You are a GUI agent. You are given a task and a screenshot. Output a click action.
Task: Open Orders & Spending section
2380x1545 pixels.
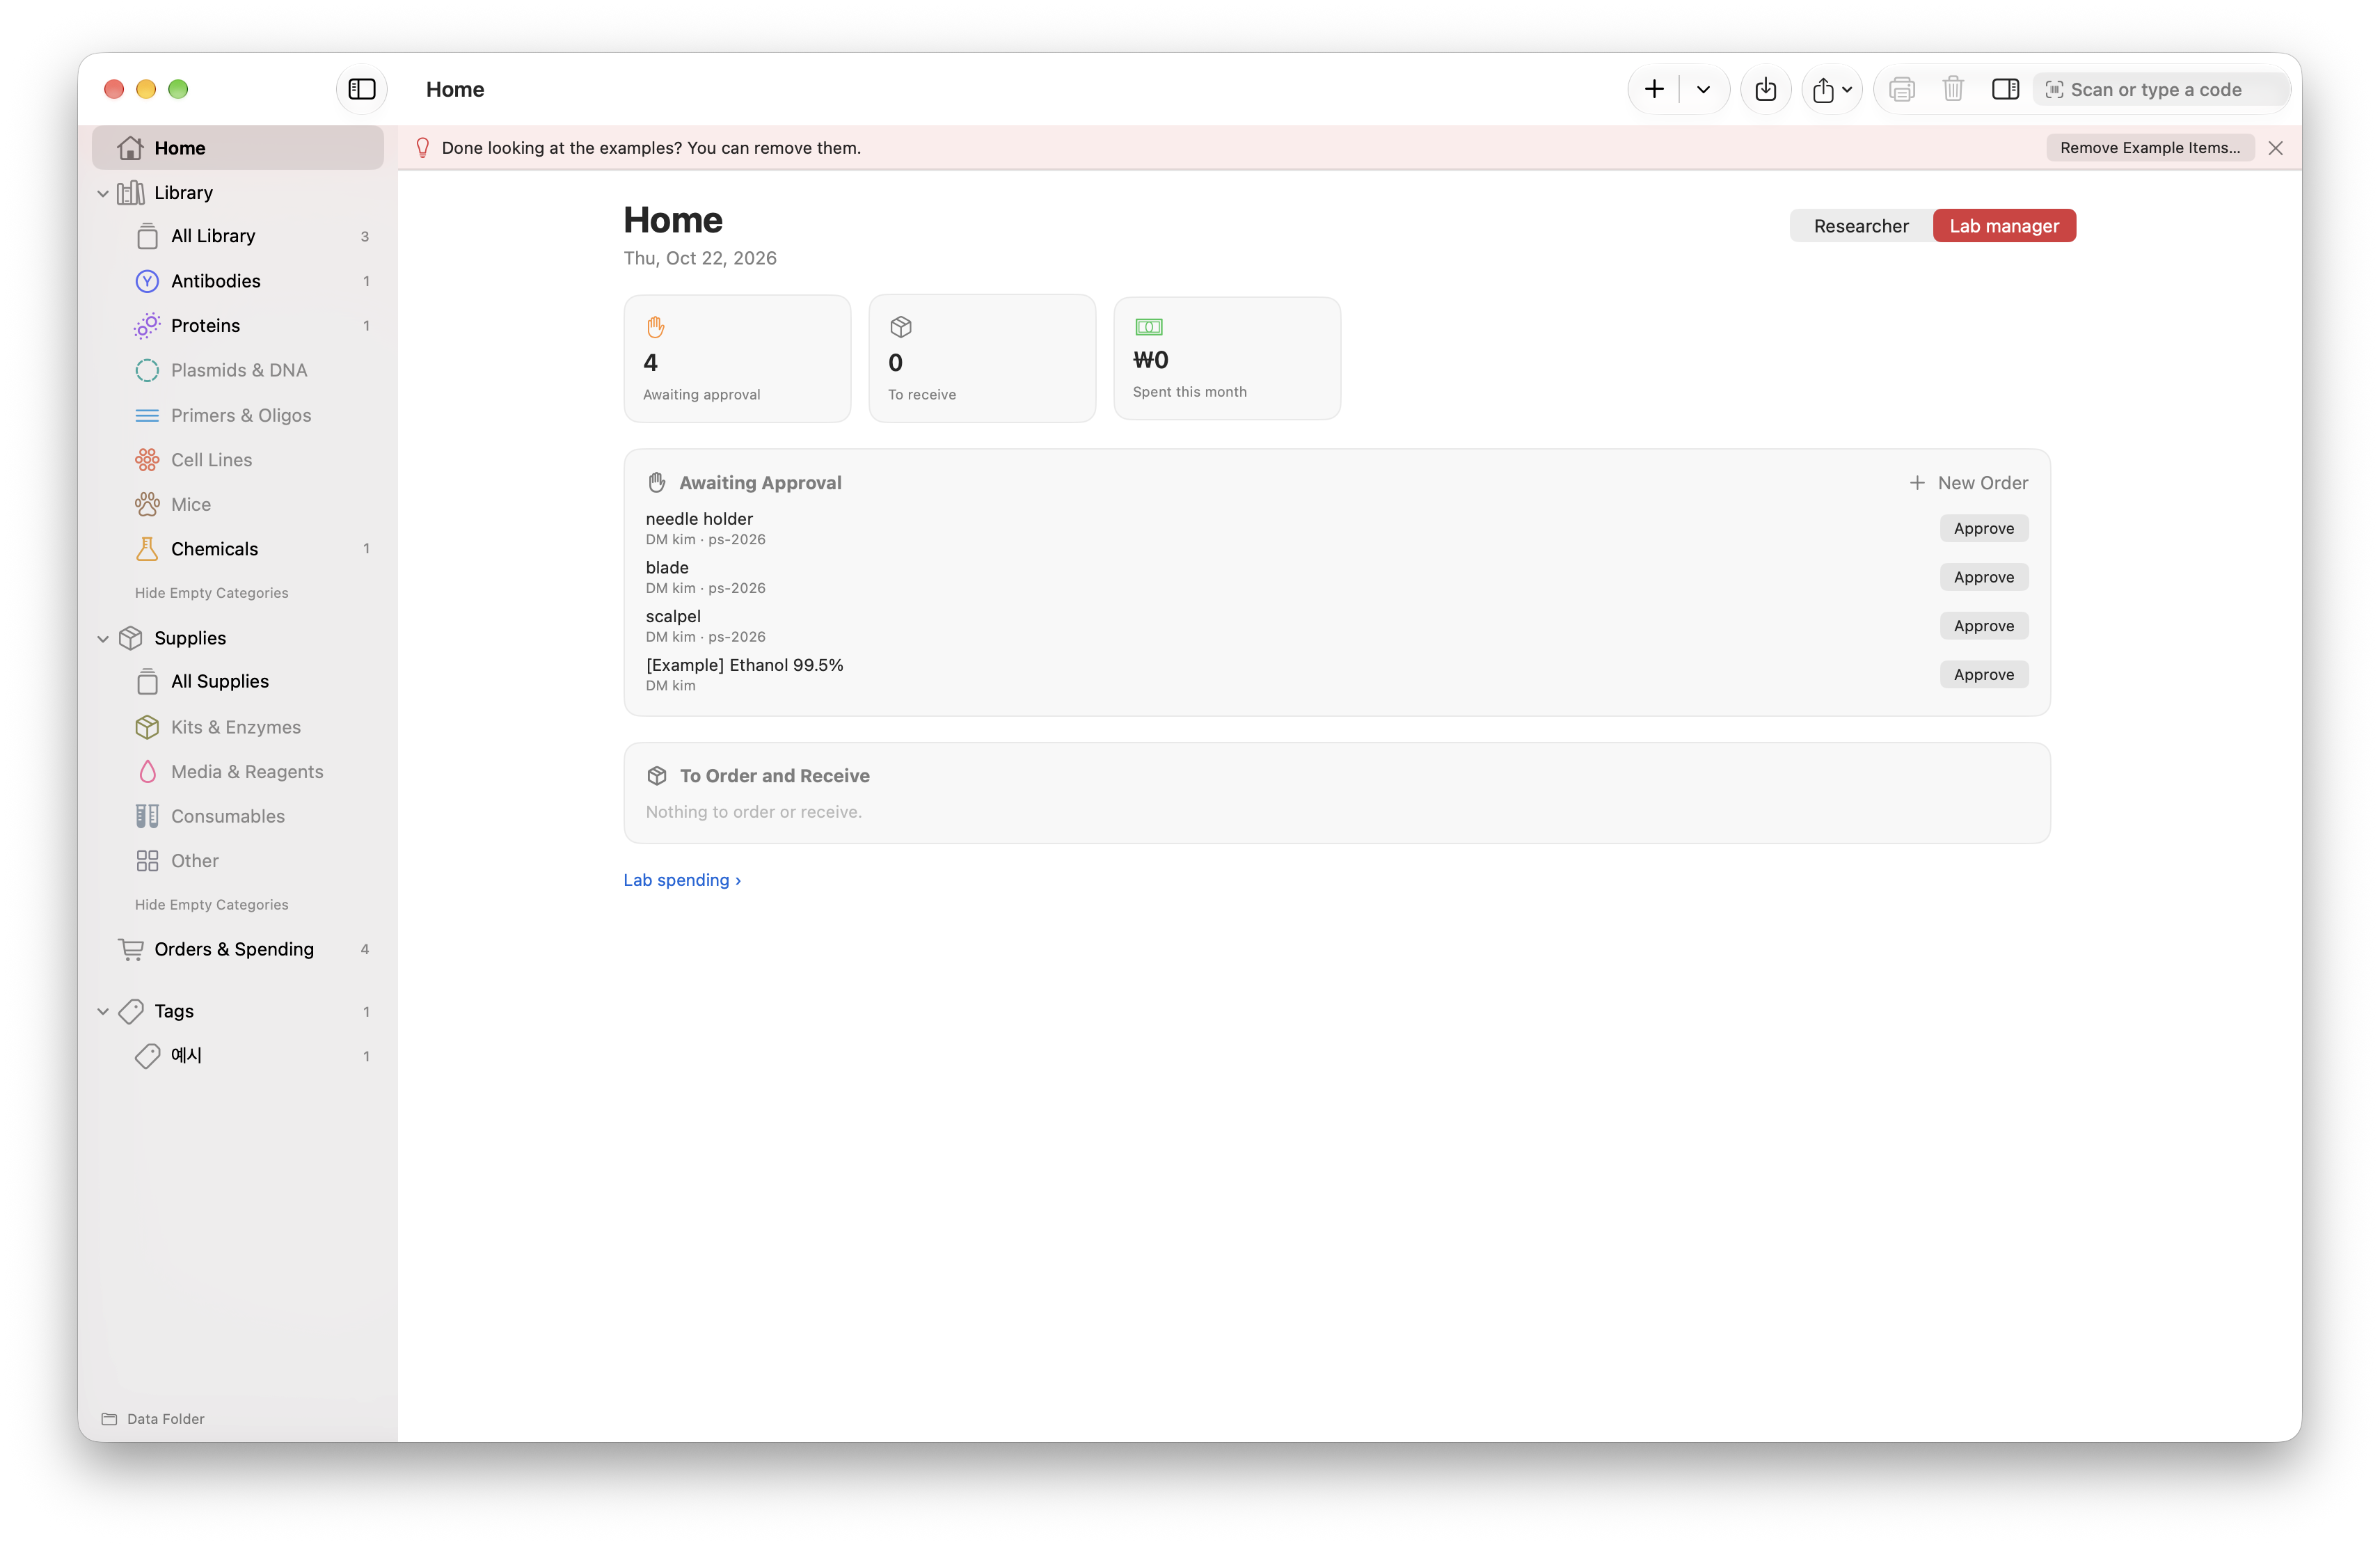238,949
